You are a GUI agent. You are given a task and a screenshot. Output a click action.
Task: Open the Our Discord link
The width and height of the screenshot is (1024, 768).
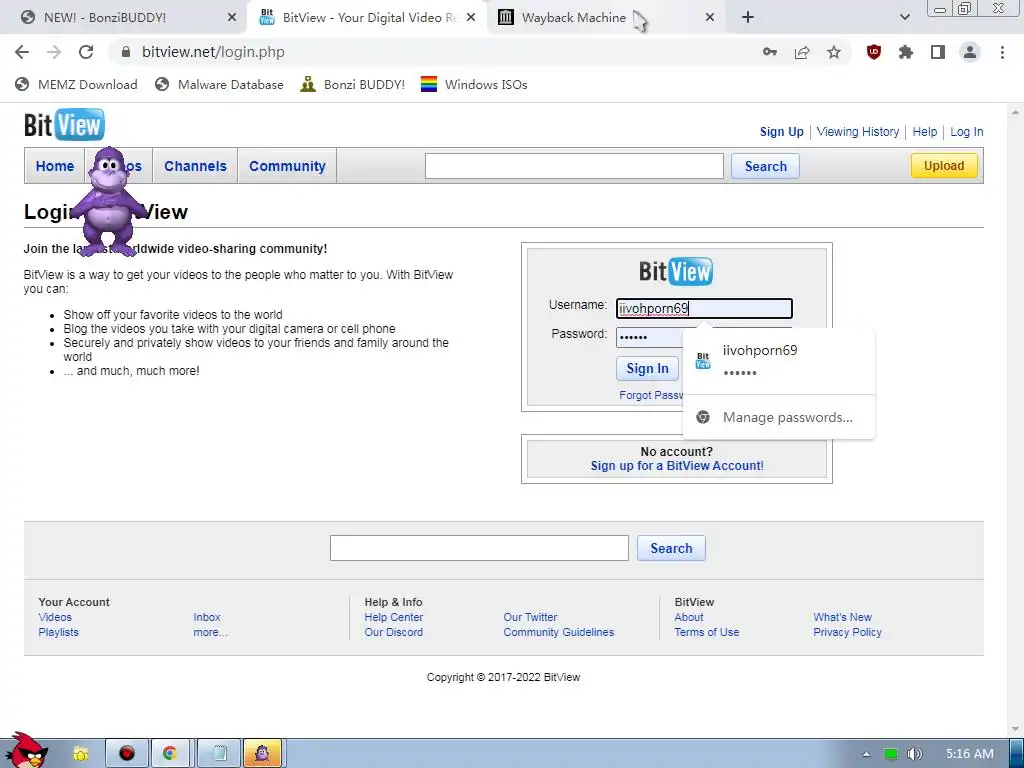394,632
